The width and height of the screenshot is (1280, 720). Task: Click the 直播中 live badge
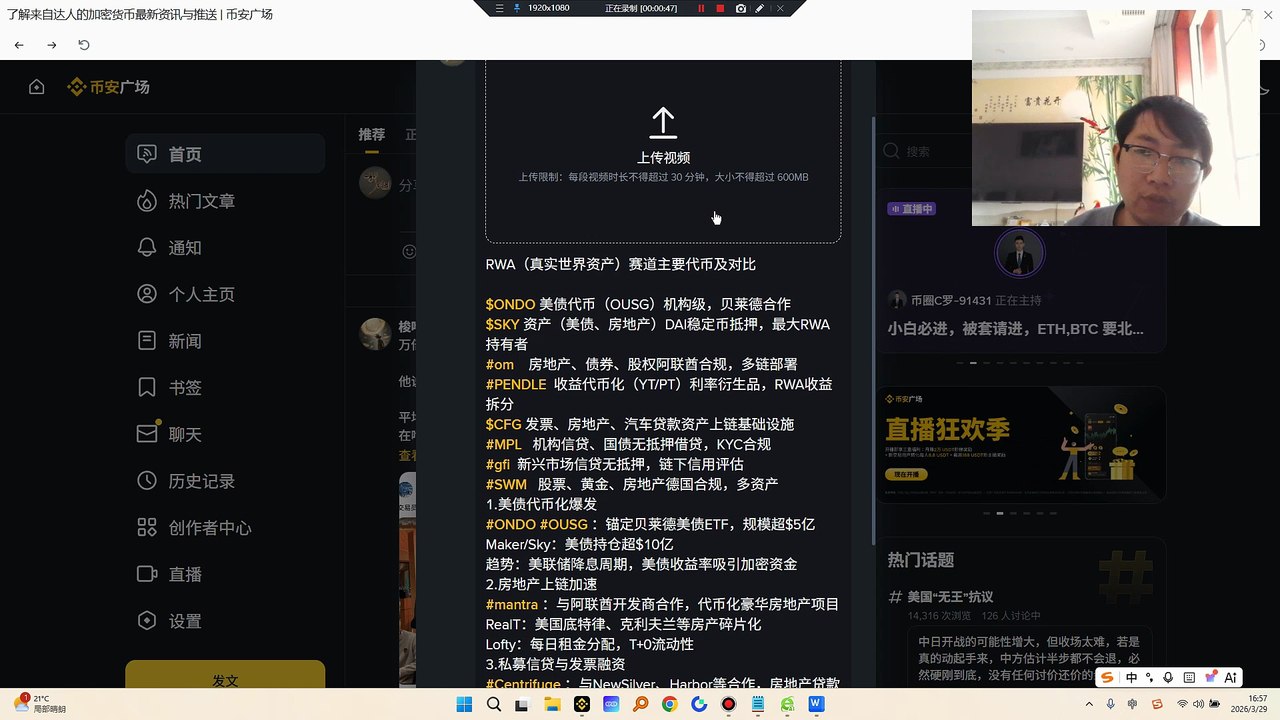pos(911,209)
